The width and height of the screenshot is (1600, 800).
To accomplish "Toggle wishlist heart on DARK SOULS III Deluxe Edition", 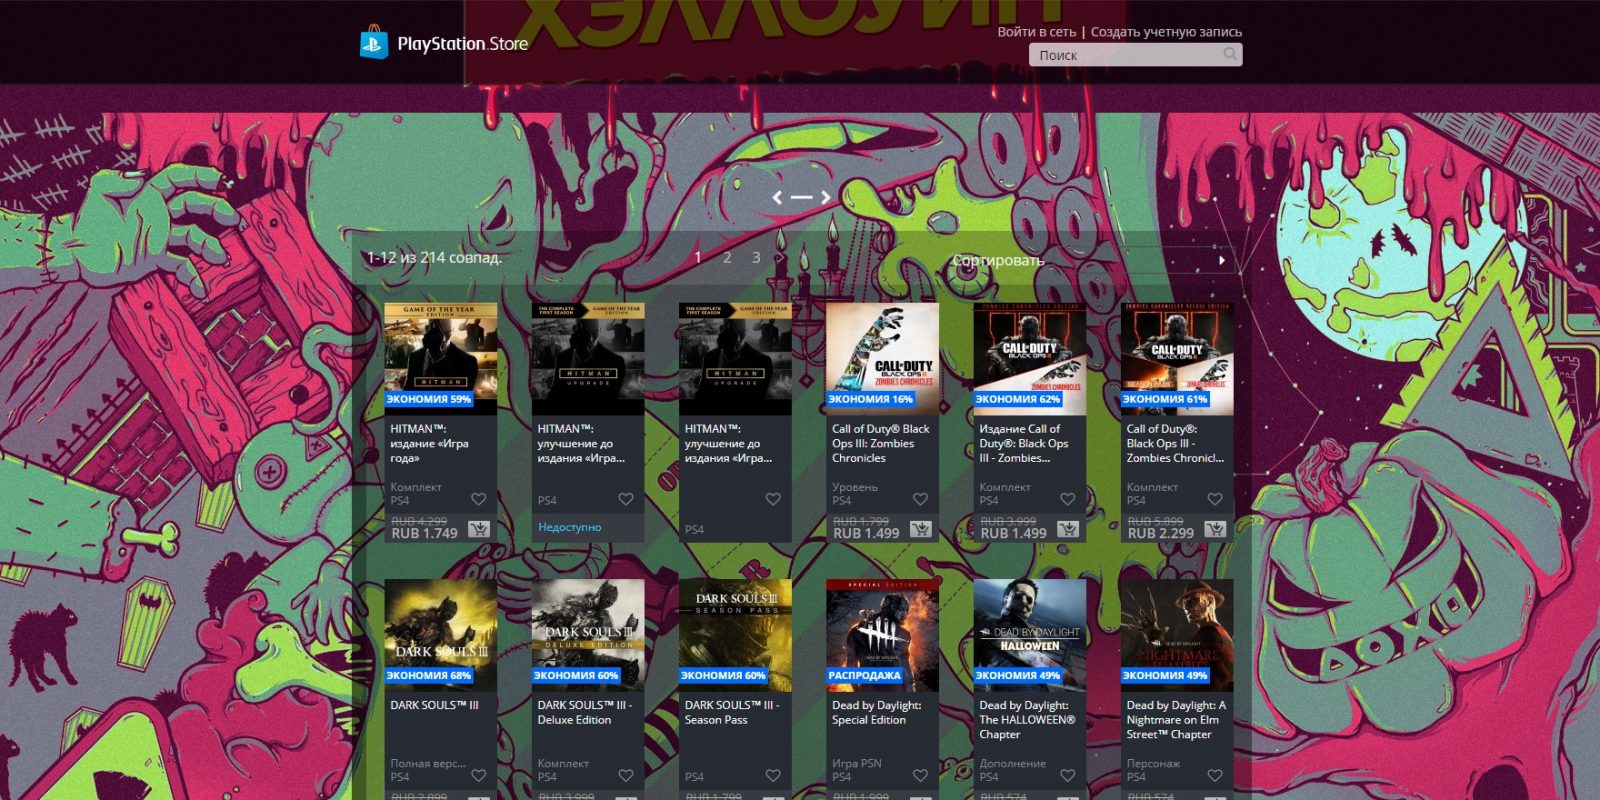I will (626, 775).
